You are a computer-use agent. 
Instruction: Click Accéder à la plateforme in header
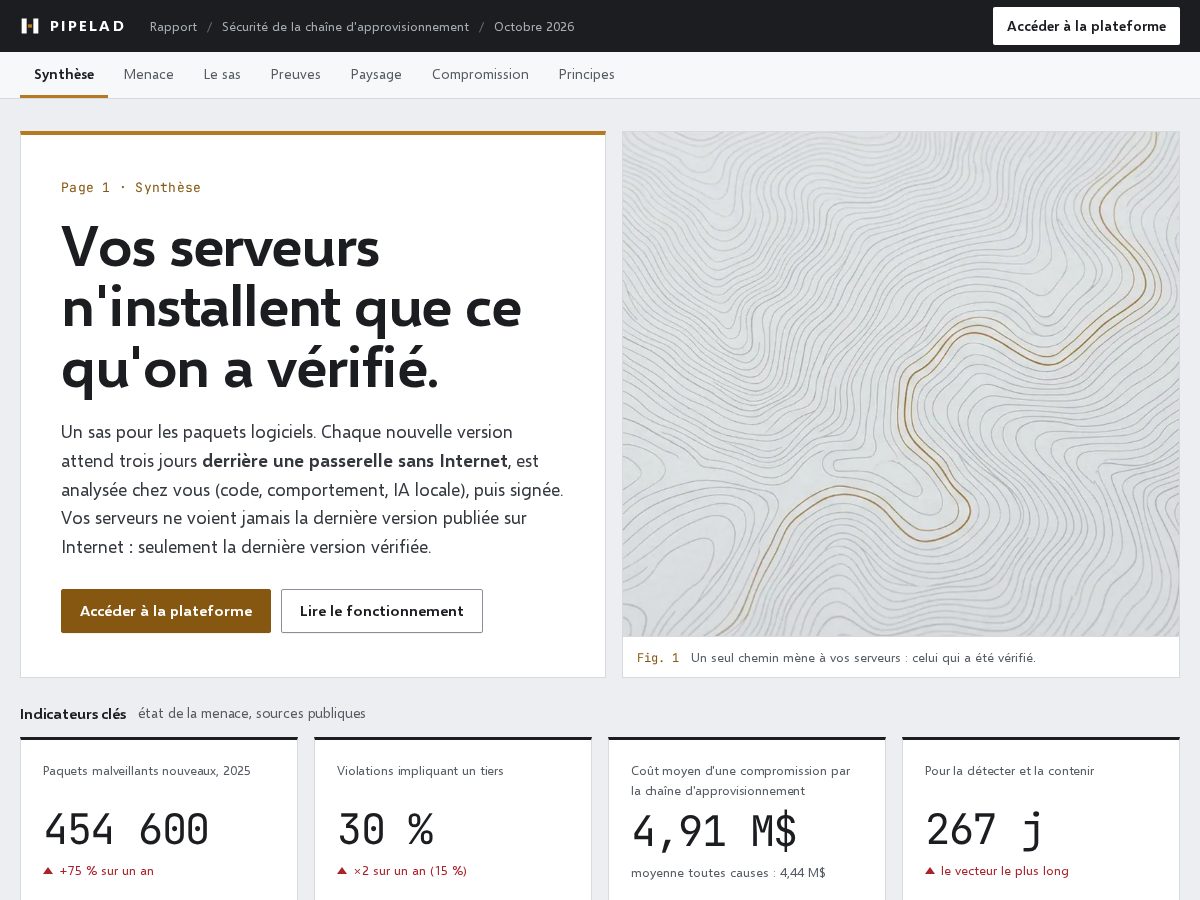click(x=1086, y=26)
